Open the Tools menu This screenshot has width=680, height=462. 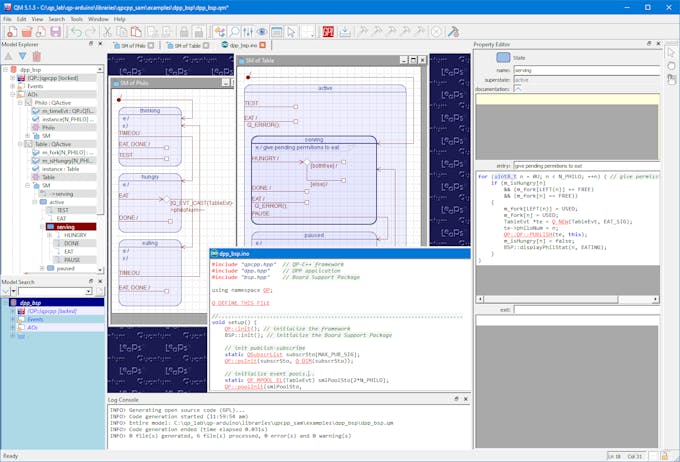click(76, 18)
